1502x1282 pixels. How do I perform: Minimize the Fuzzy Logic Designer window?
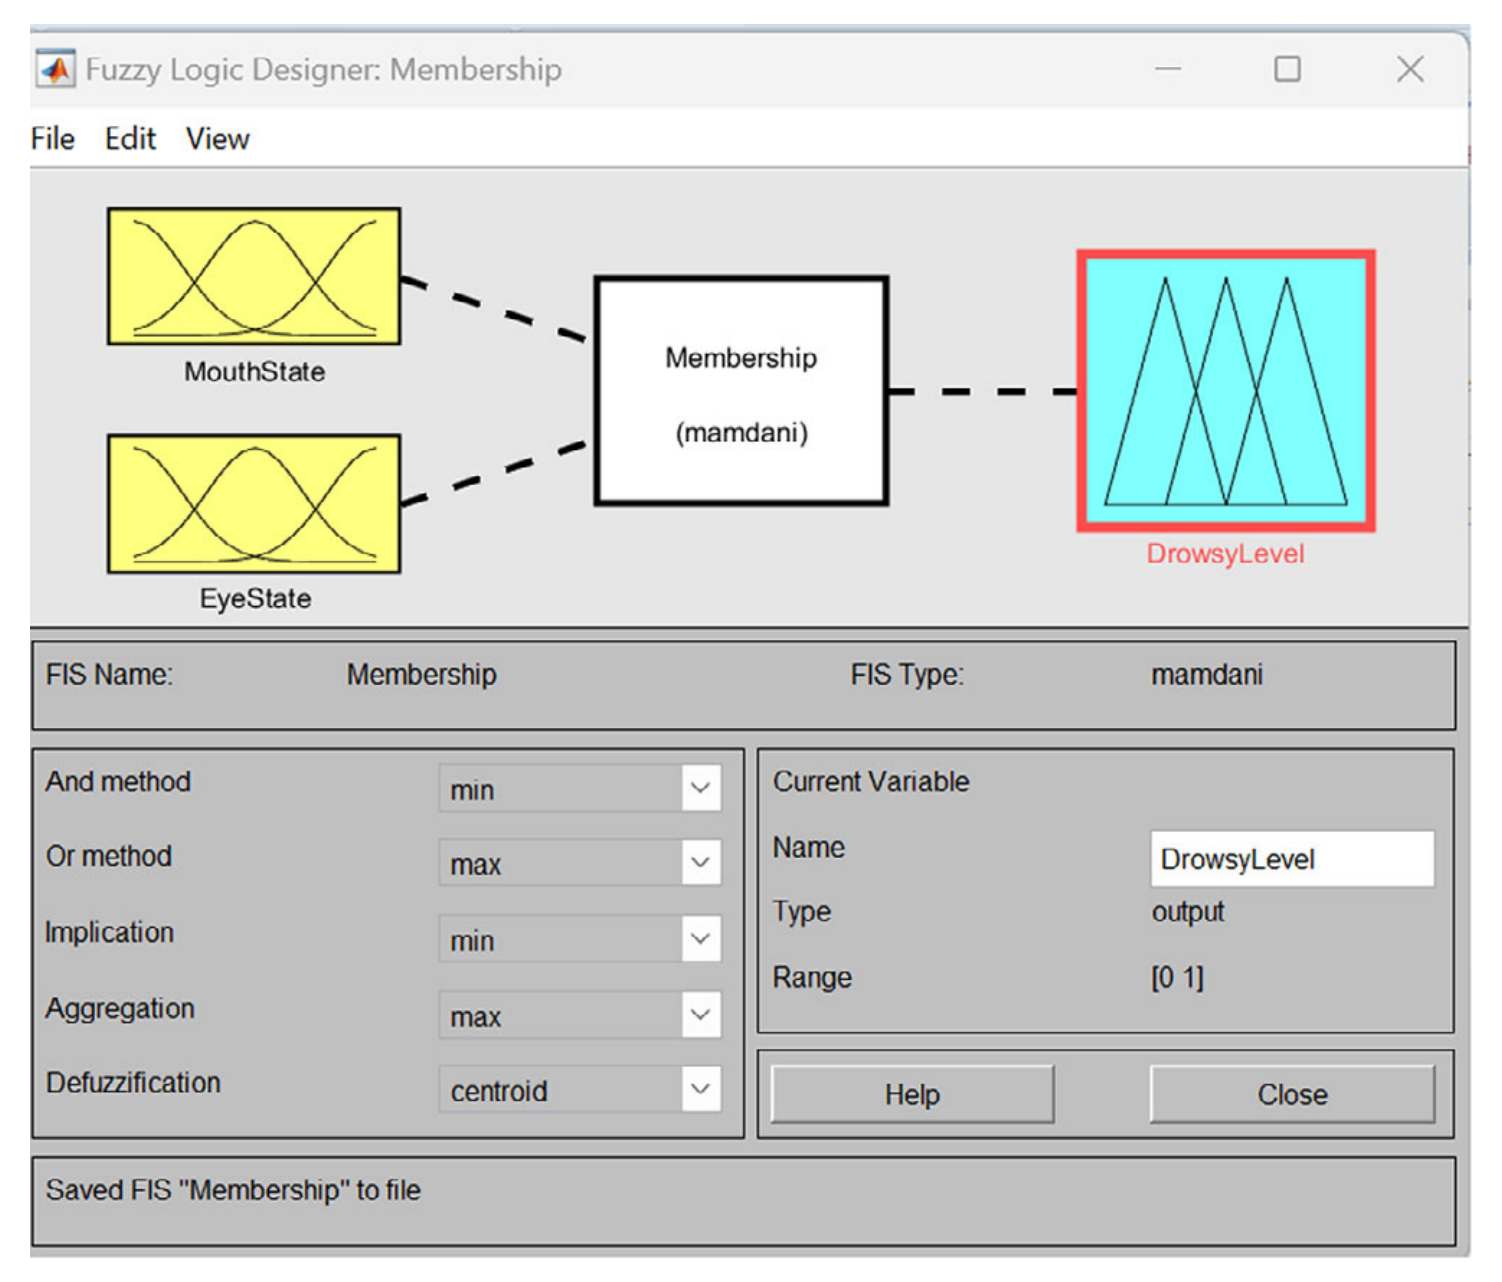(1168, 69)
